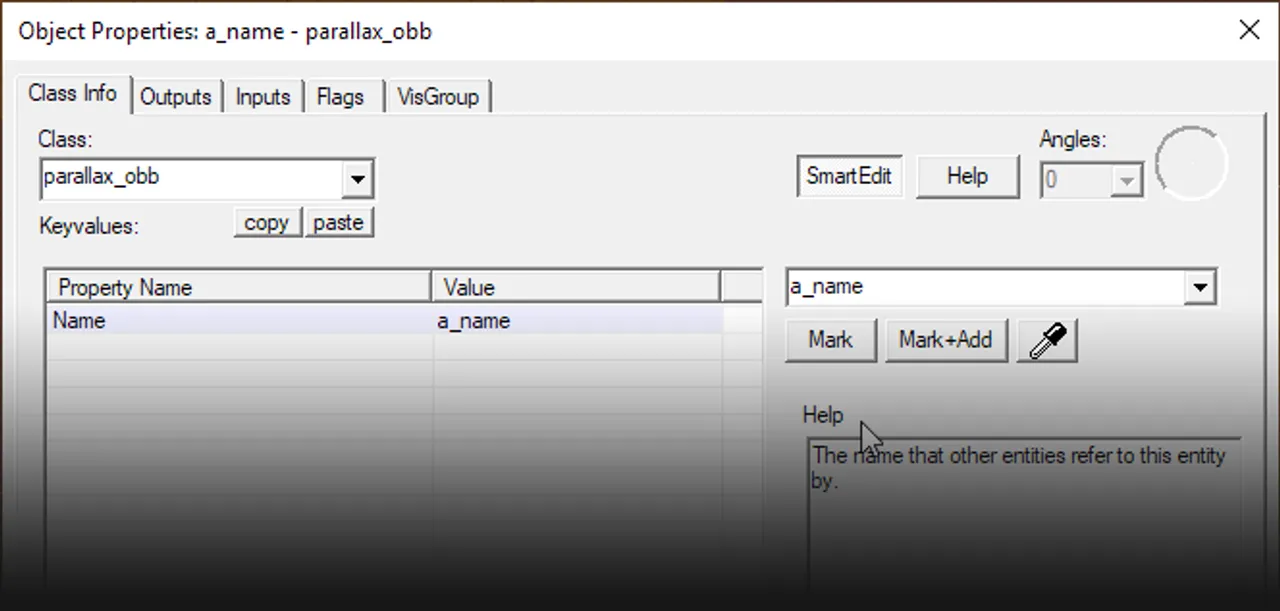Click the Mark+Add button

tap(945, 340)
